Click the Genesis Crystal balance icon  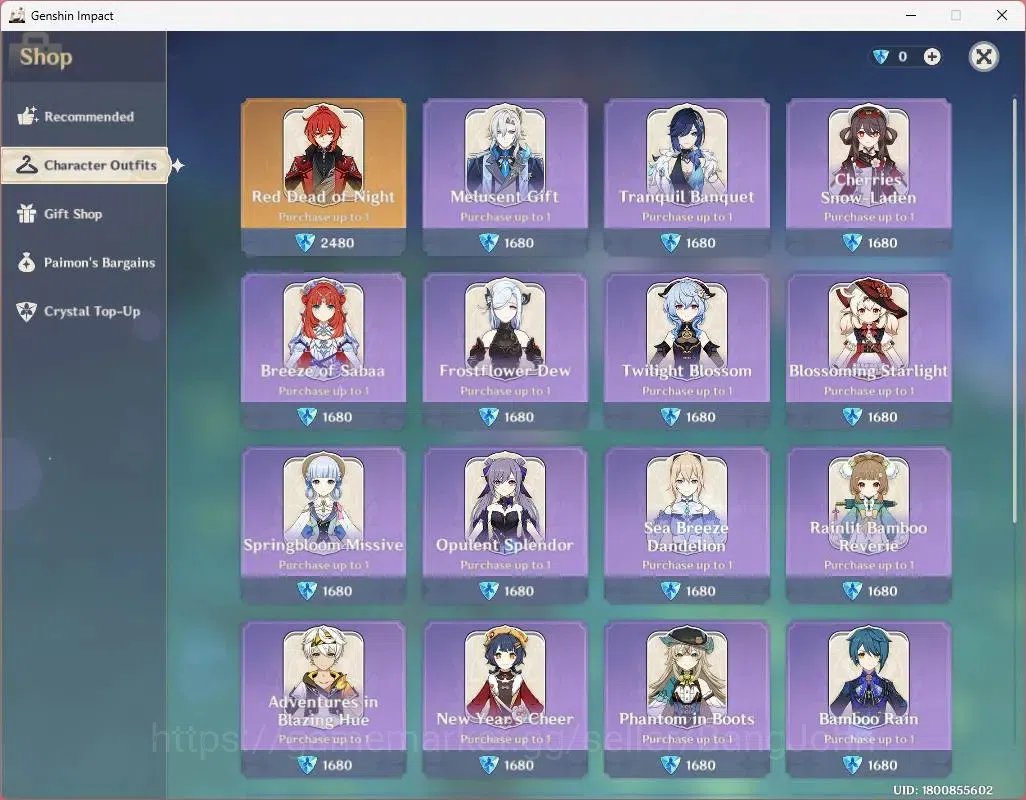click(x=881, y=57)
